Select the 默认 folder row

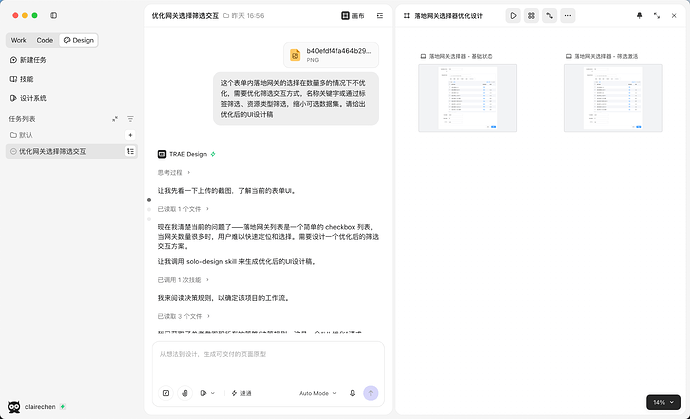pyautogui.click(x=71, y=135)
